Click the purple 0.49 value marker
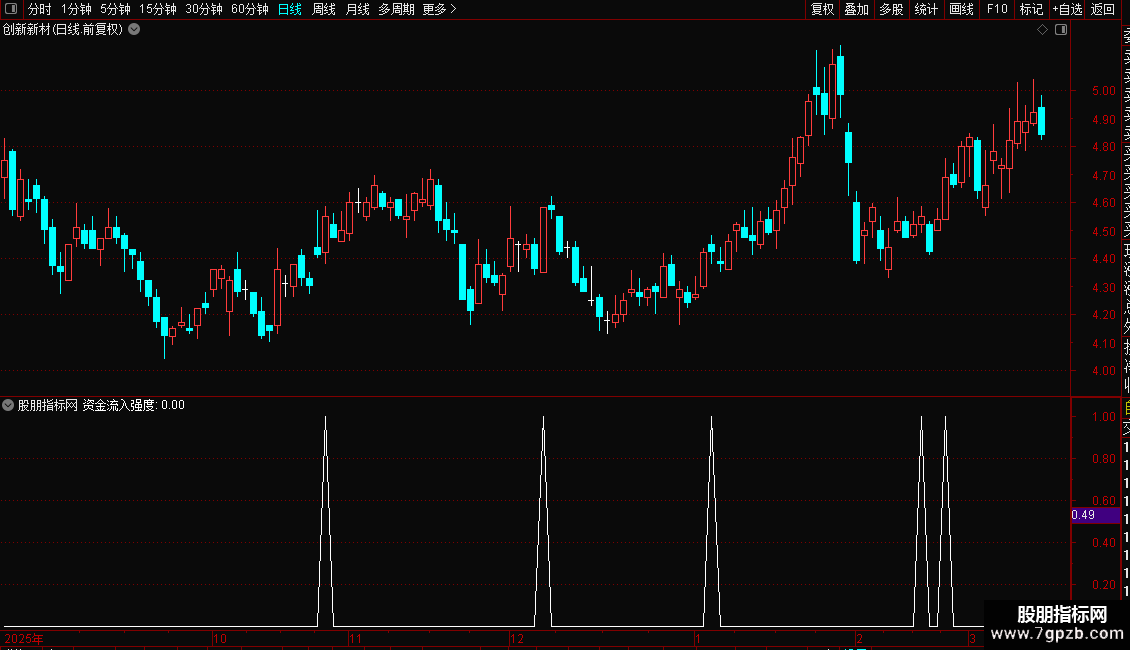1130x650 pixels. 1095,515
